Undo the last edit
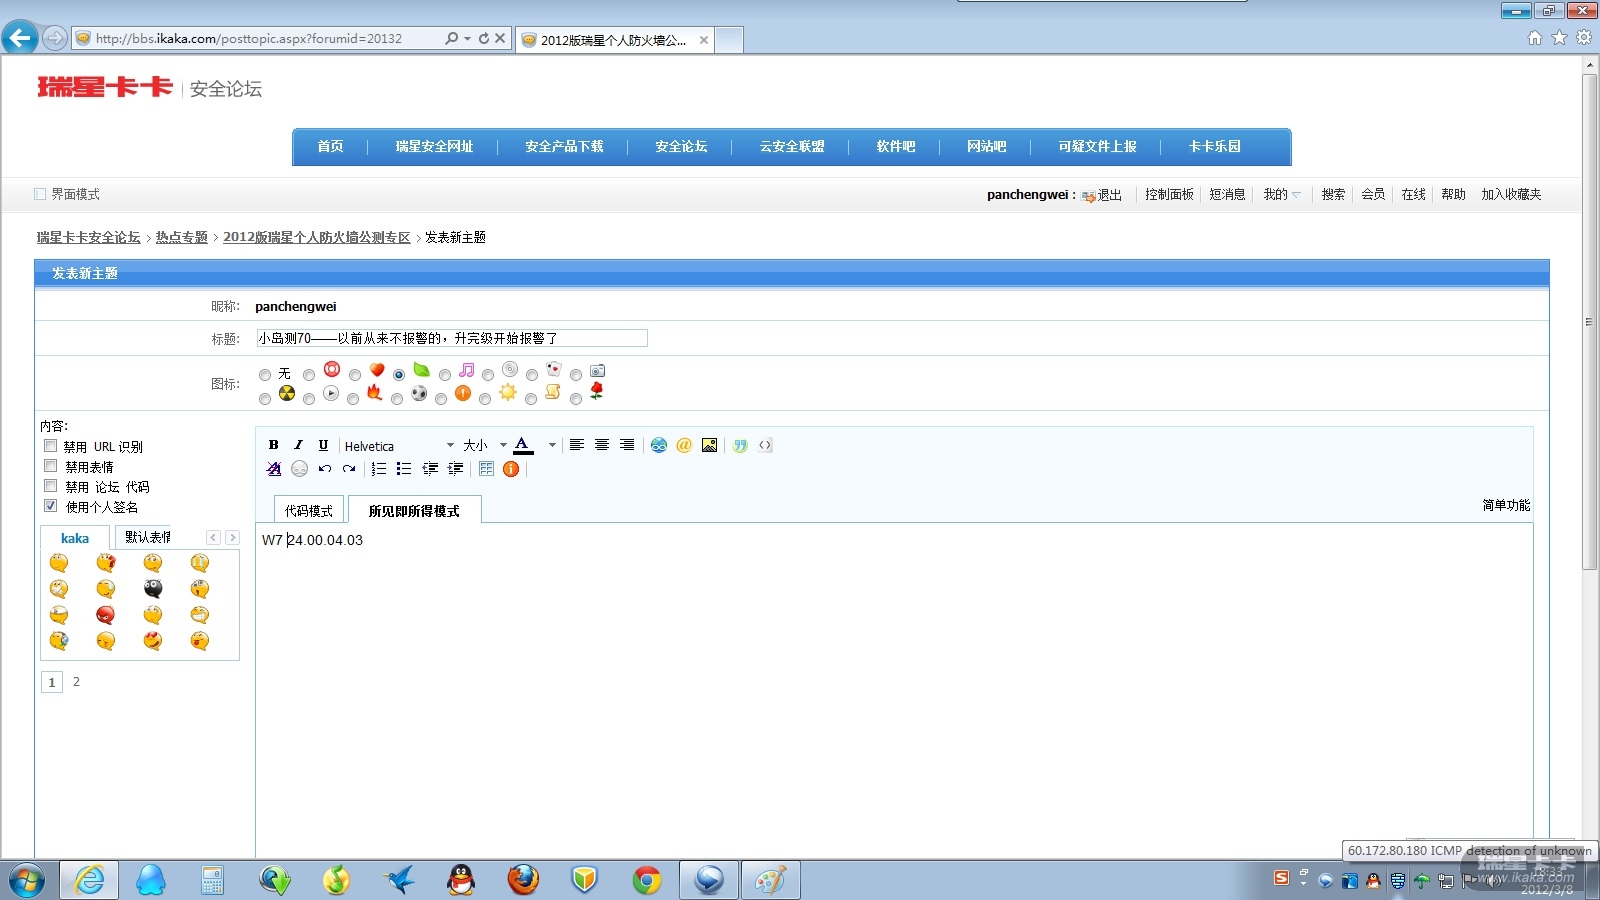The height and width of the screenshot is (900, 1600). pos(324,469)
